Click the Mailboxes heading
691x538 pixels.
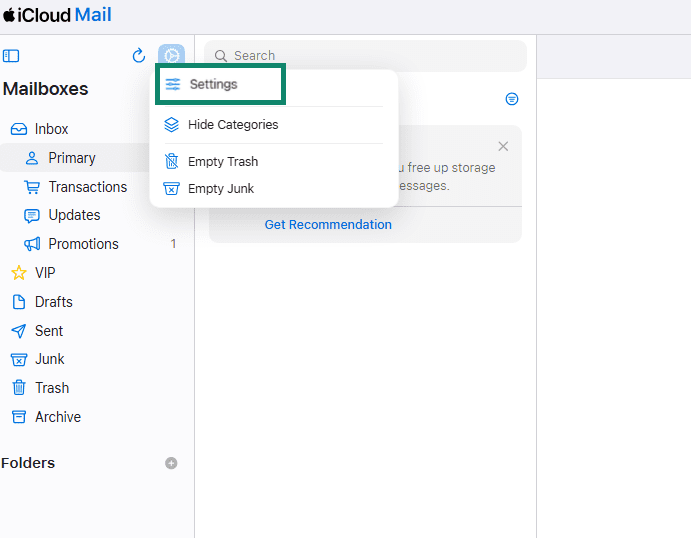(45, 89)
